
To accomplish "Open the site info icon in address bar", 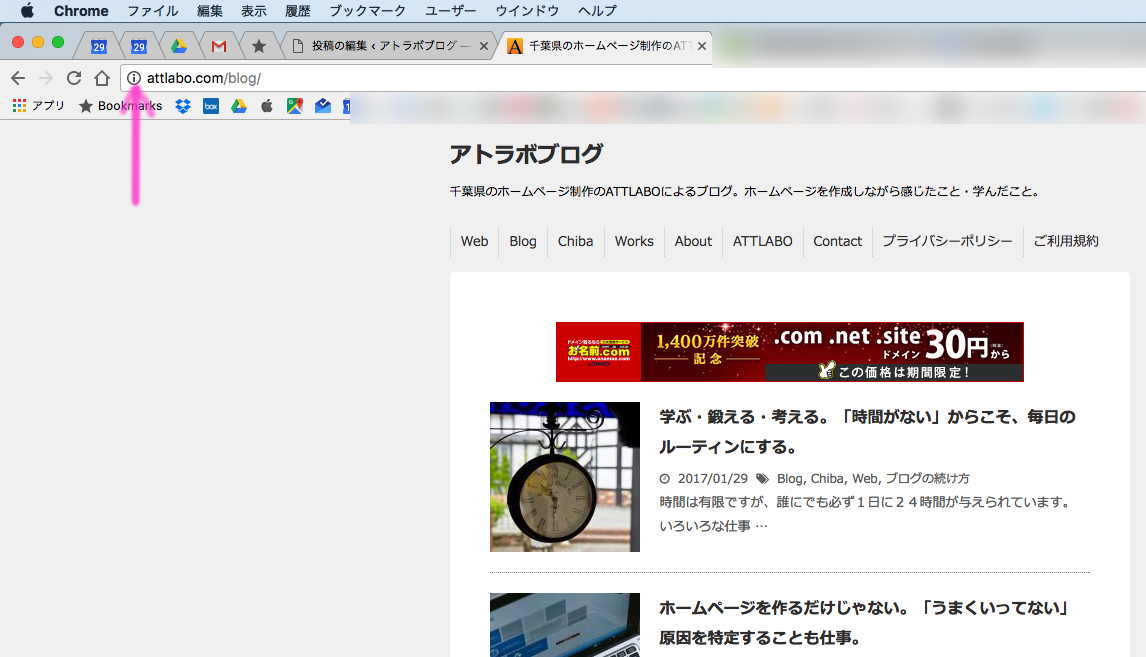I will (134, 77).
